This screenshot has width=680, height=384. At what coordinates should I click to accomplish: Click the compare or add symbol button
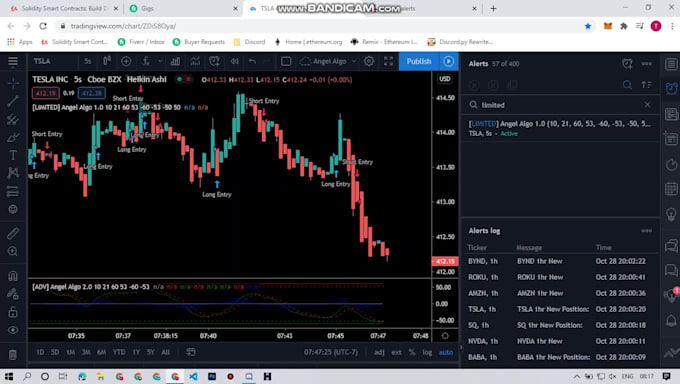coord(126,61)
